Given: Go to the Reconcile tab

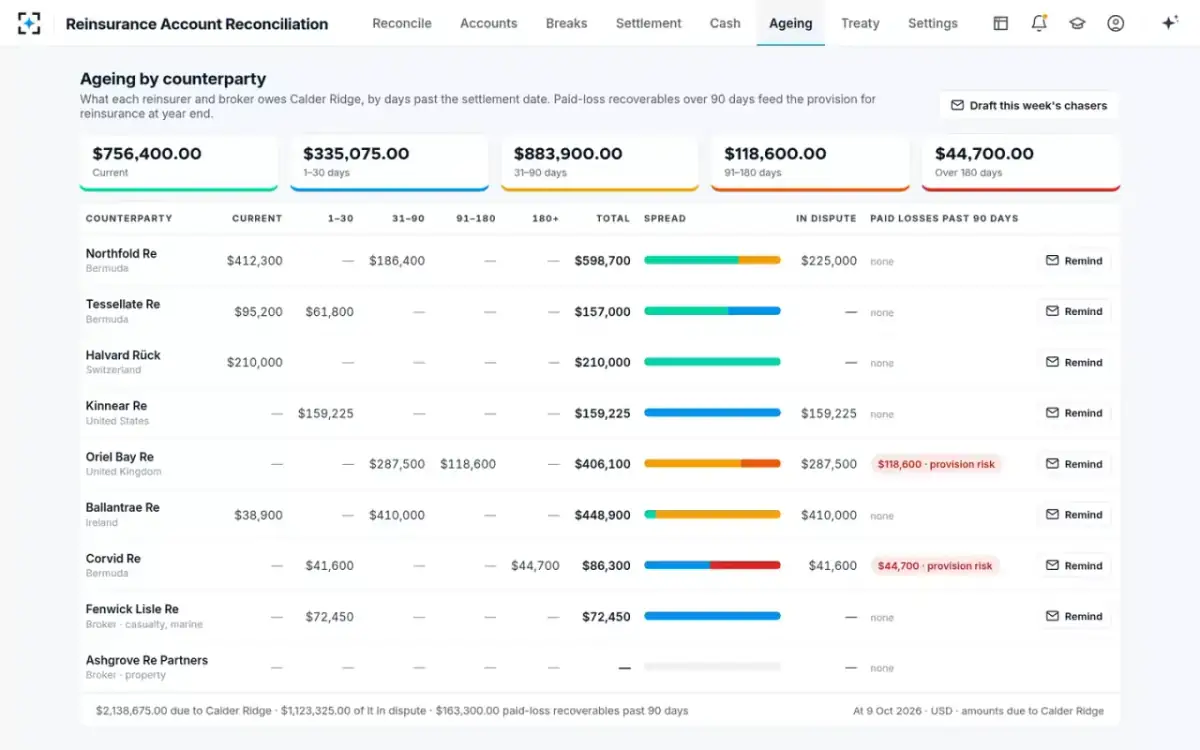Looking at the screenshot, I should click(x=402, y=23).
